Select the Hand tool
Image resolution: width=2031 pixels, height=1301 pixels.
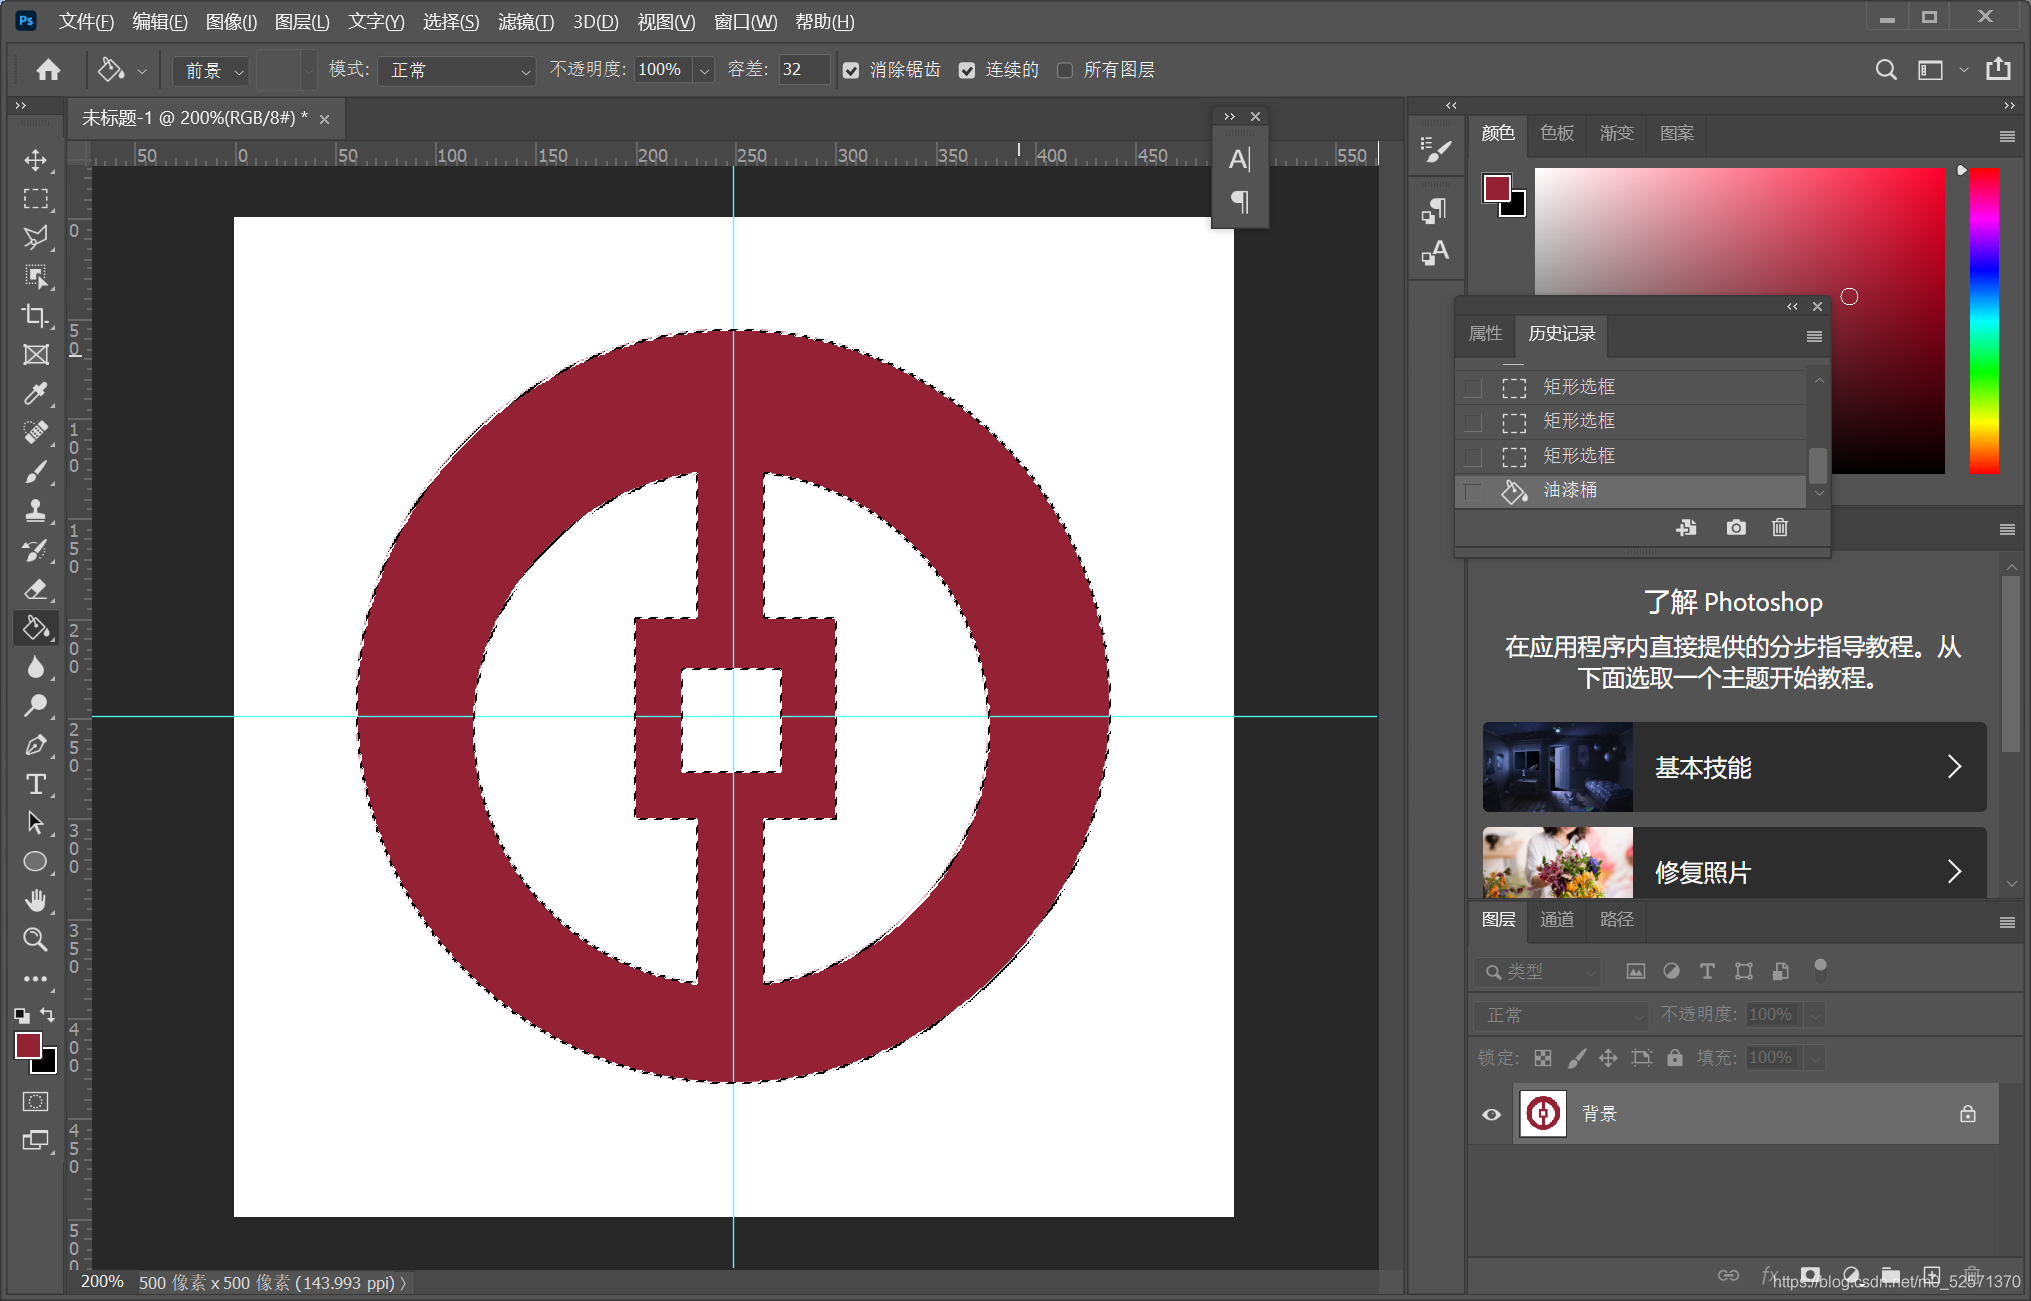[36, 900]
